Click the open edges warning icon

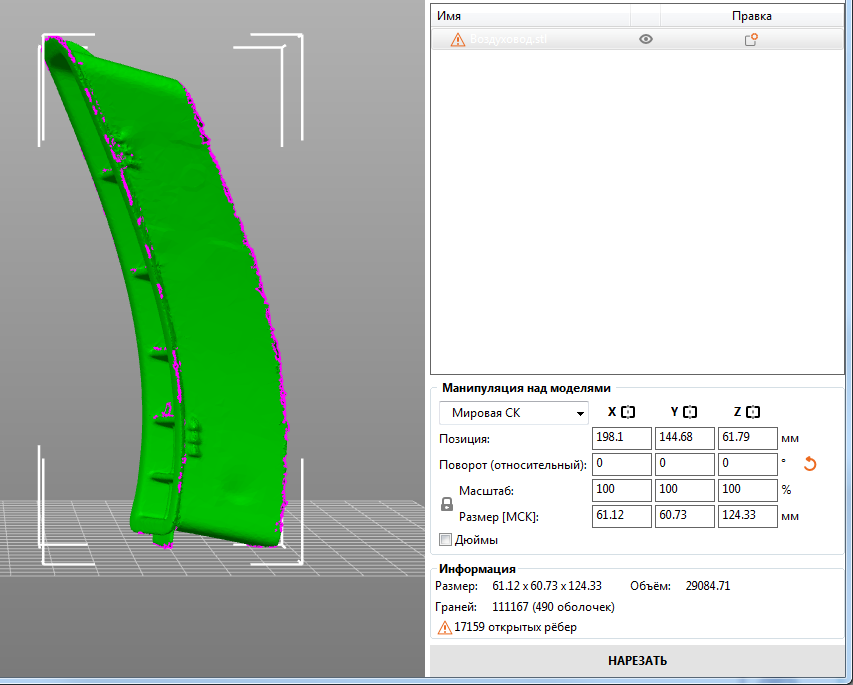[444, 628]
